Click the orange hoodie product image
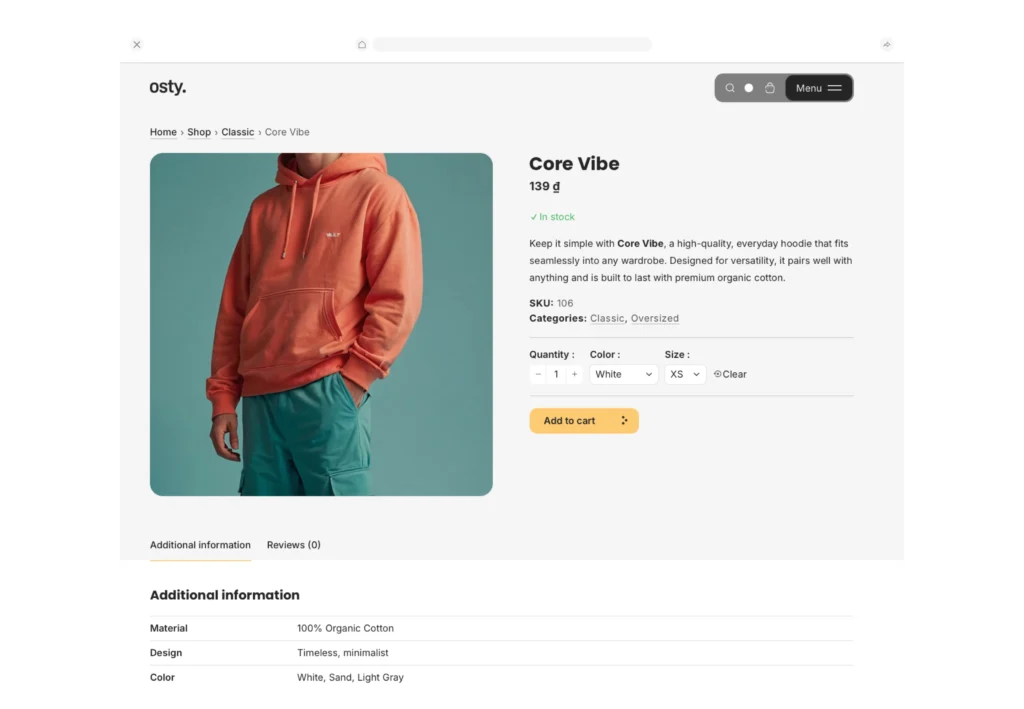The height and width of the screenshot is (709, 1024). [x=321, y=324]
